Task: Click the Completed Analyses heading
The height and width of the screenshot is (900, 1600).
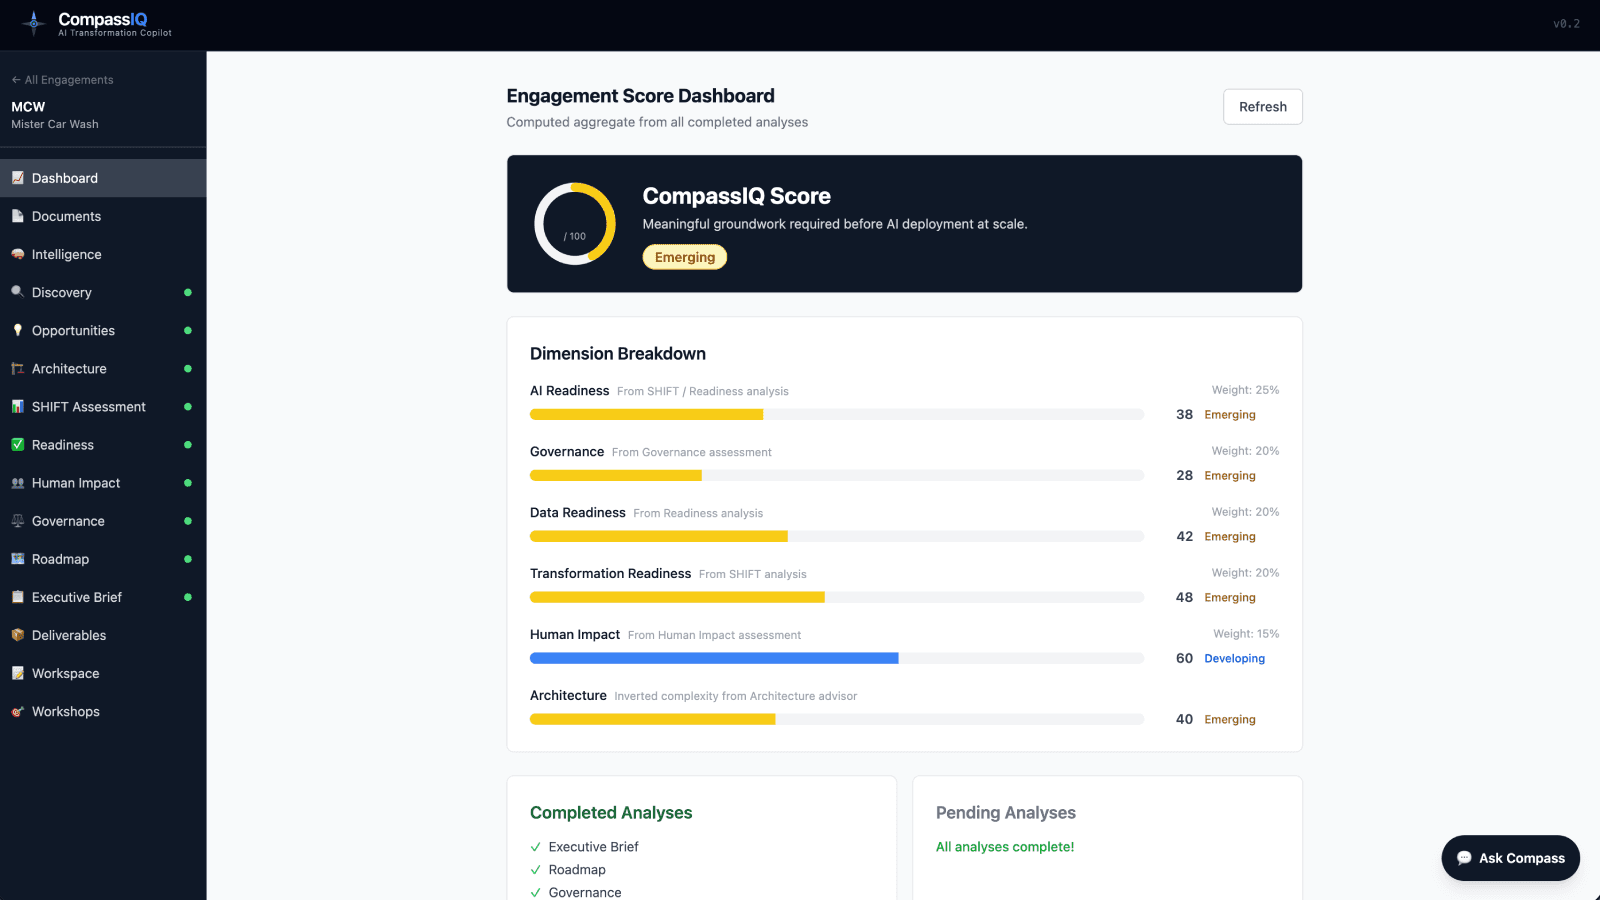Action: 611,813
